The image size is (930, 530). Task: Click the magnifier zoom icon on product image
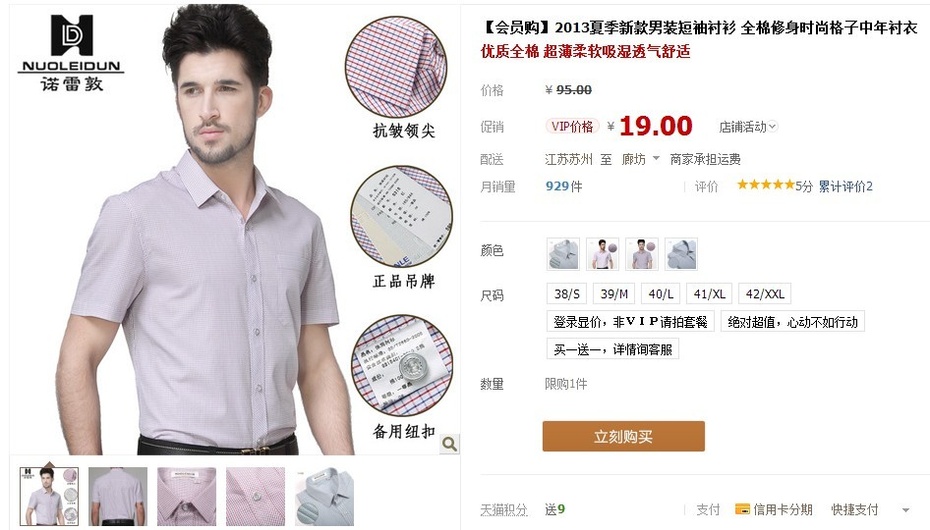coord(450,444)
